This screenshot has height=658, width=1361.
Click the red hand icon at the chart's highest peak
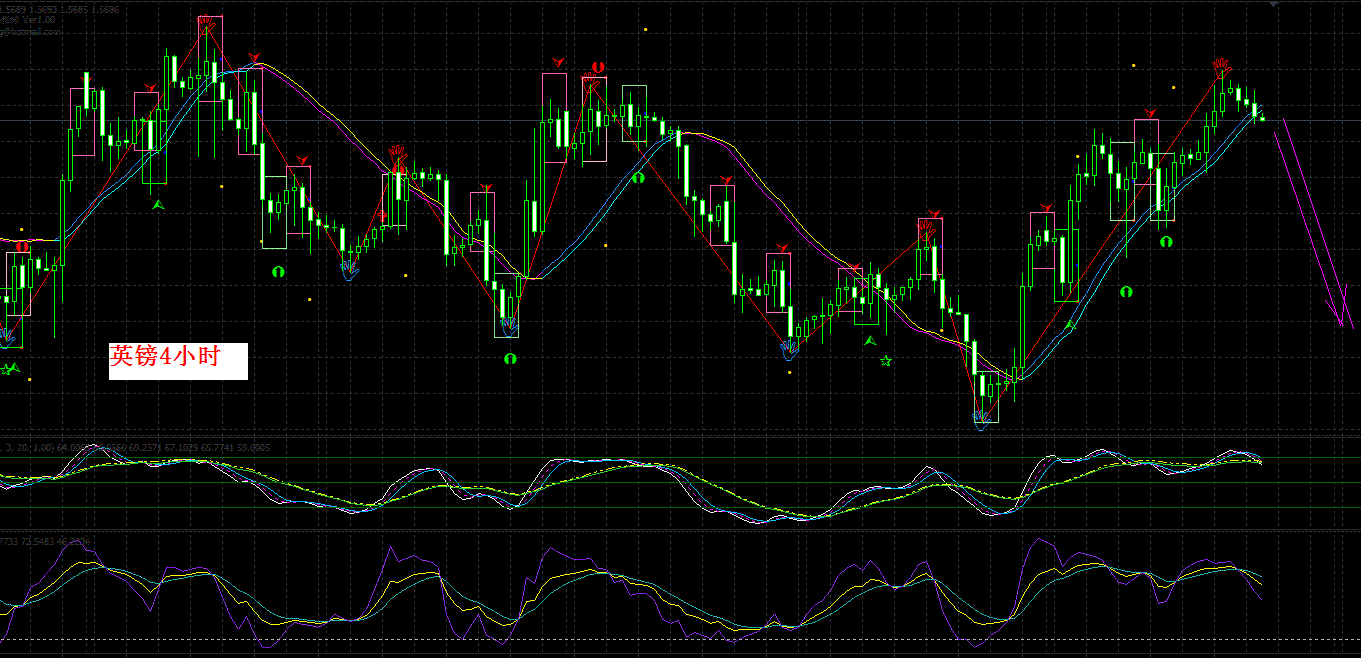[x=207, y=20]
